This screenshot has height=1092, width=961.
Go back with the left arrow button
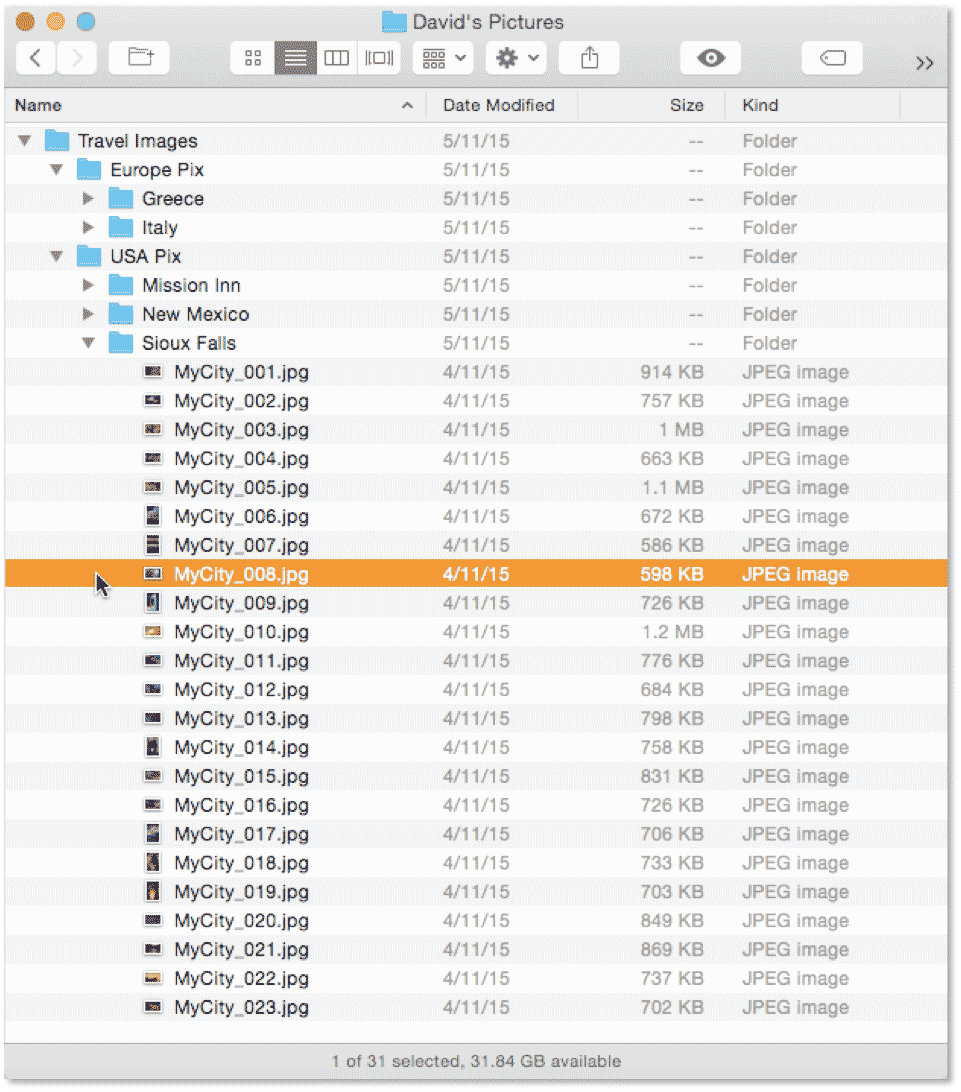pyautogui.click(x=36, y=58)
